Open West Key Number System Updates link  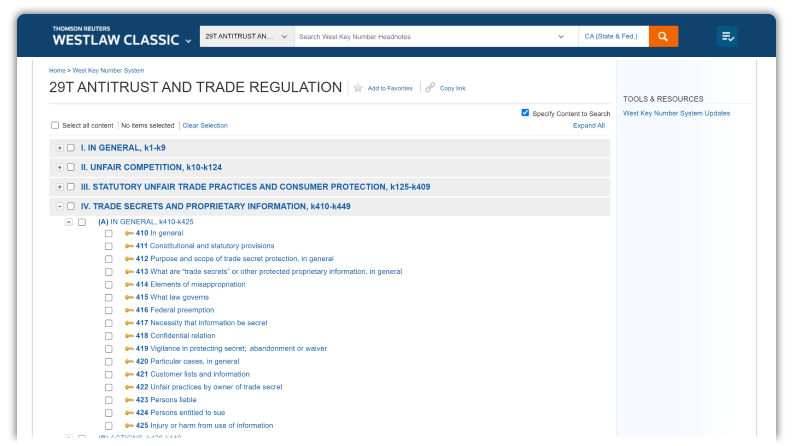[676, 113]
